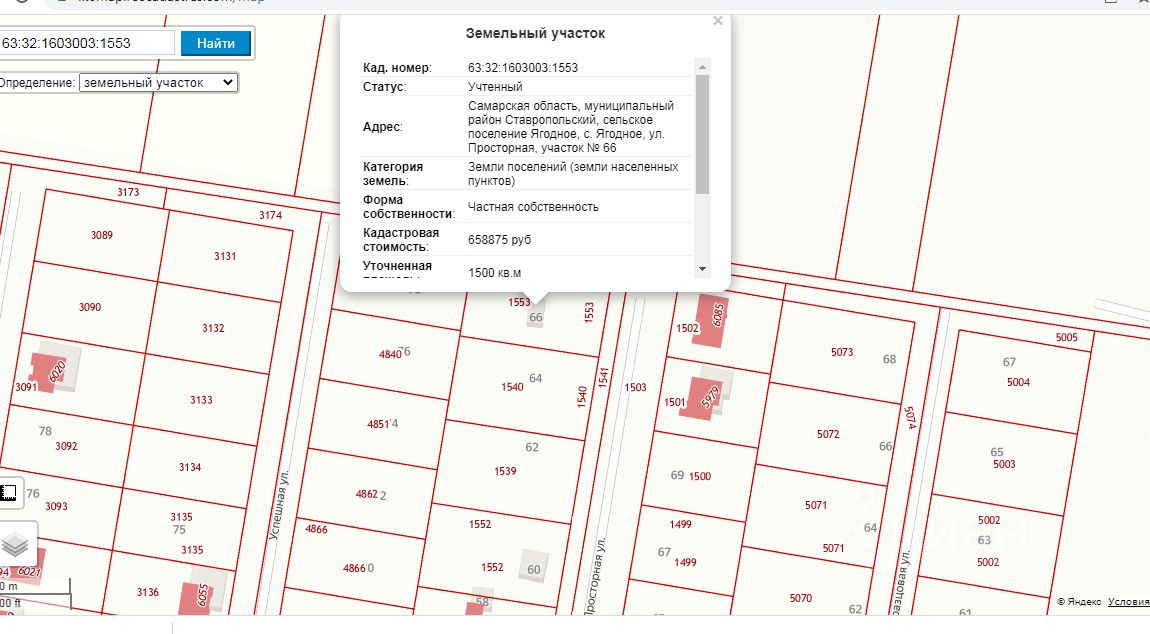Click the cadastral number value 63:32:1603003:1553
The height and width of the screenshot is (634, 1150).
point(523,68)
